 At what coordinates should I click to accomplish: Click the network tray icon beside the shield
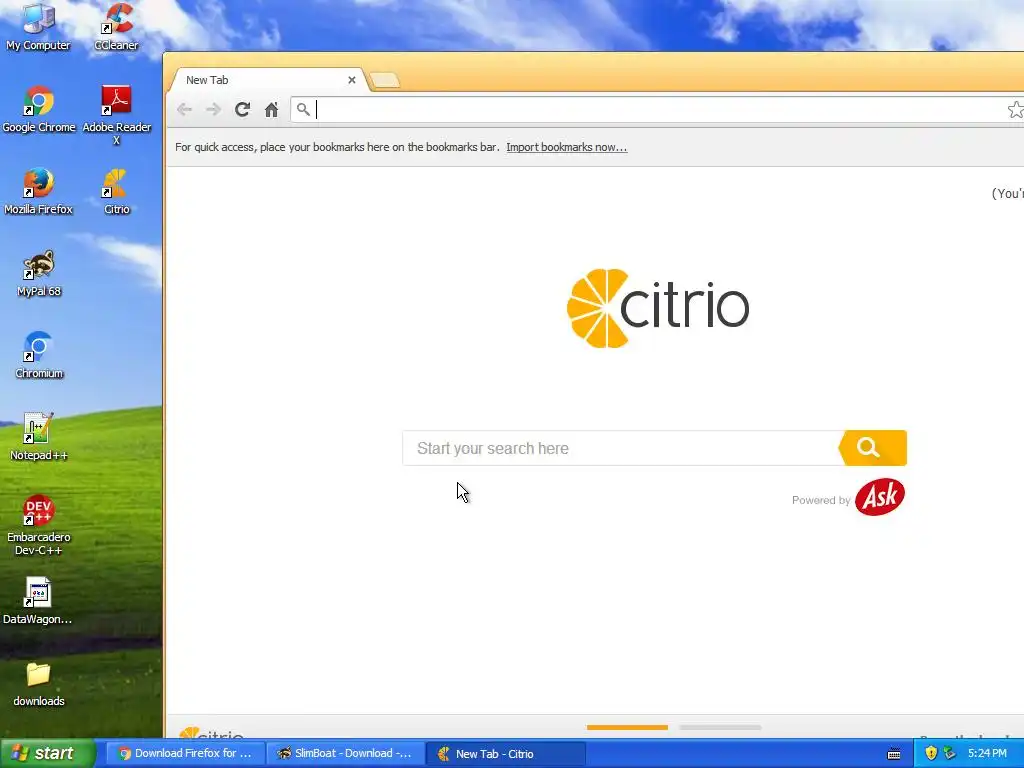[950, 753]
